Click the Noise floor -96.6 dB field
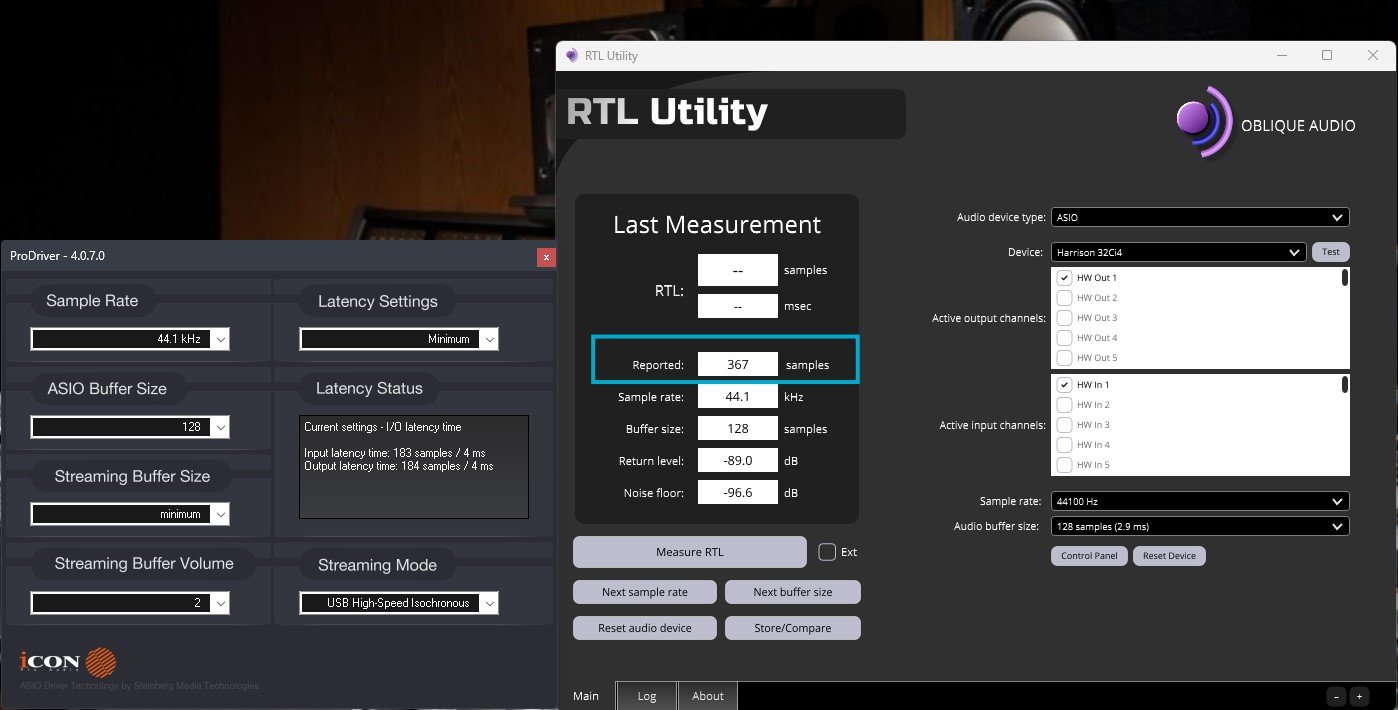This screenshot has height=710, width=1398. point(738,493)
